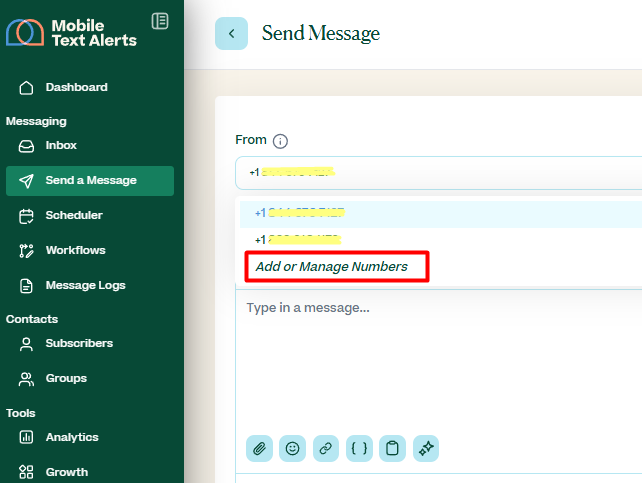Image resolution: width=642 pixels, height=483 pixels.
Task: Click the From field label
Action: pyautogui.click(x=251, y=140)
